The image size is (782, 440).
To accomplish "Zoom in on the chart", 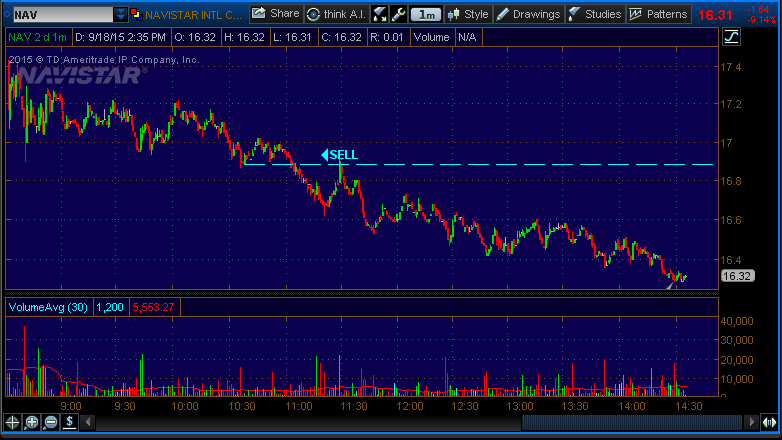I will 32,422.
